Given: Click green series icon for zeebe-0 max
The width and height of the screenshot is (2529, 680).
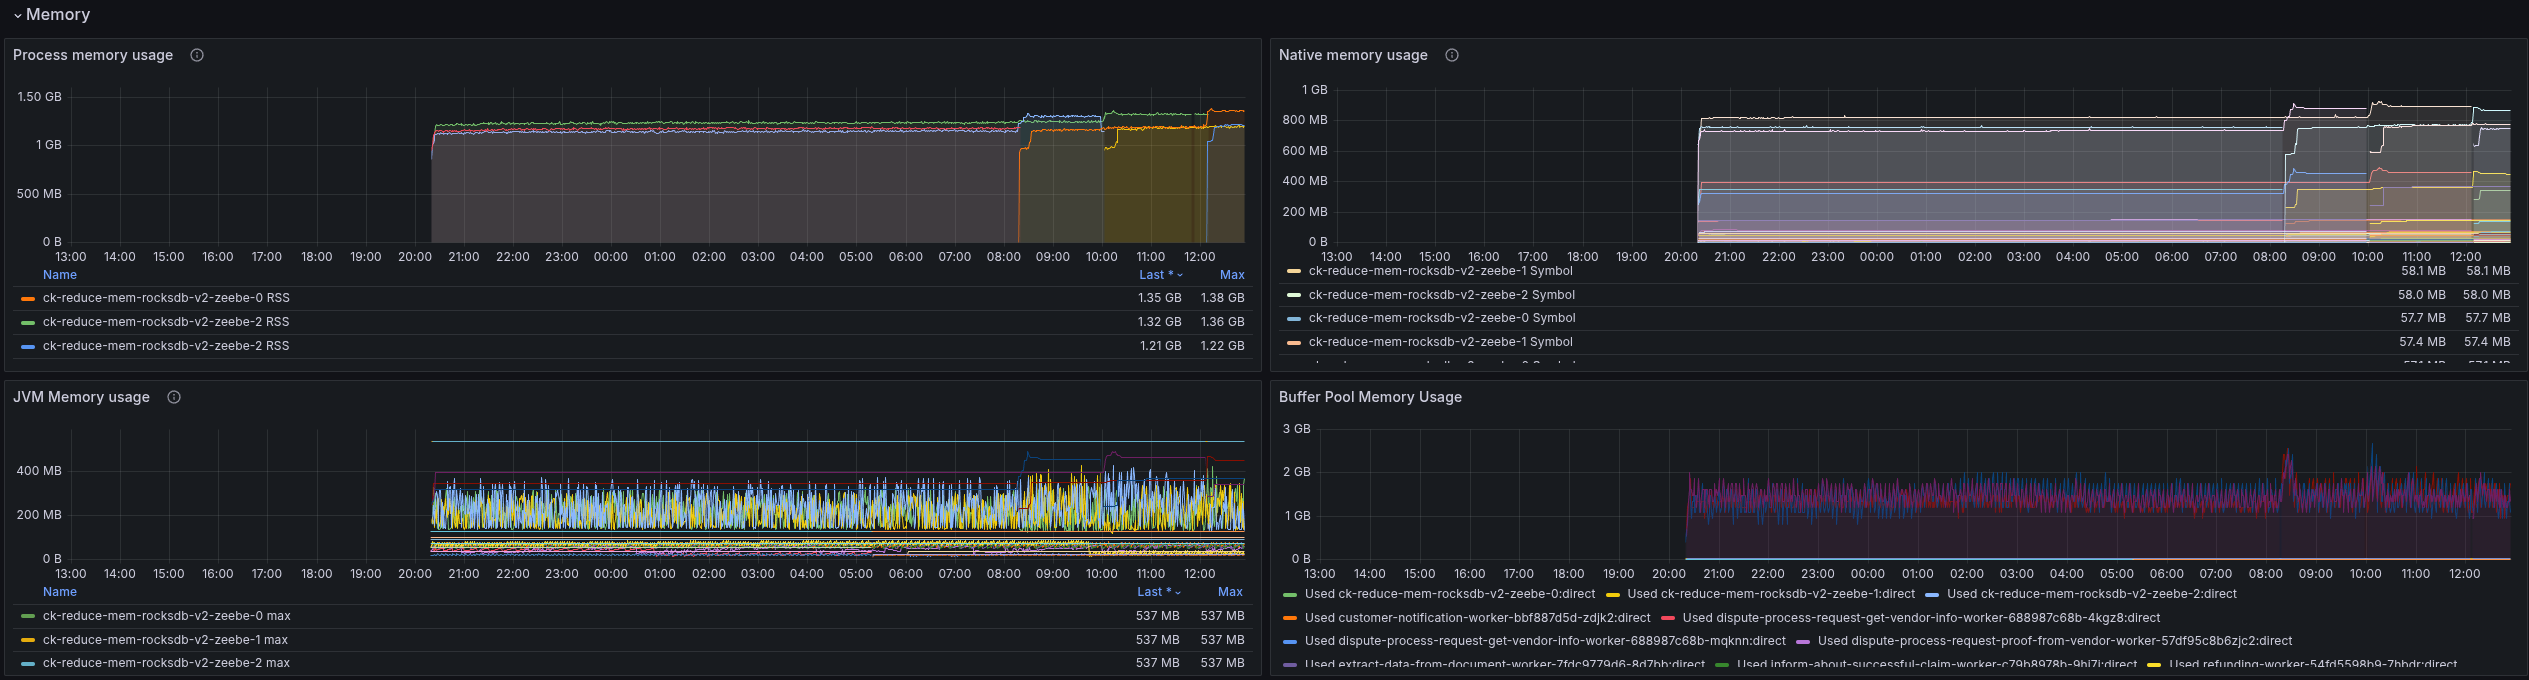Looking at the screenshot, I should pyautogui.click(x=28, y=616).
